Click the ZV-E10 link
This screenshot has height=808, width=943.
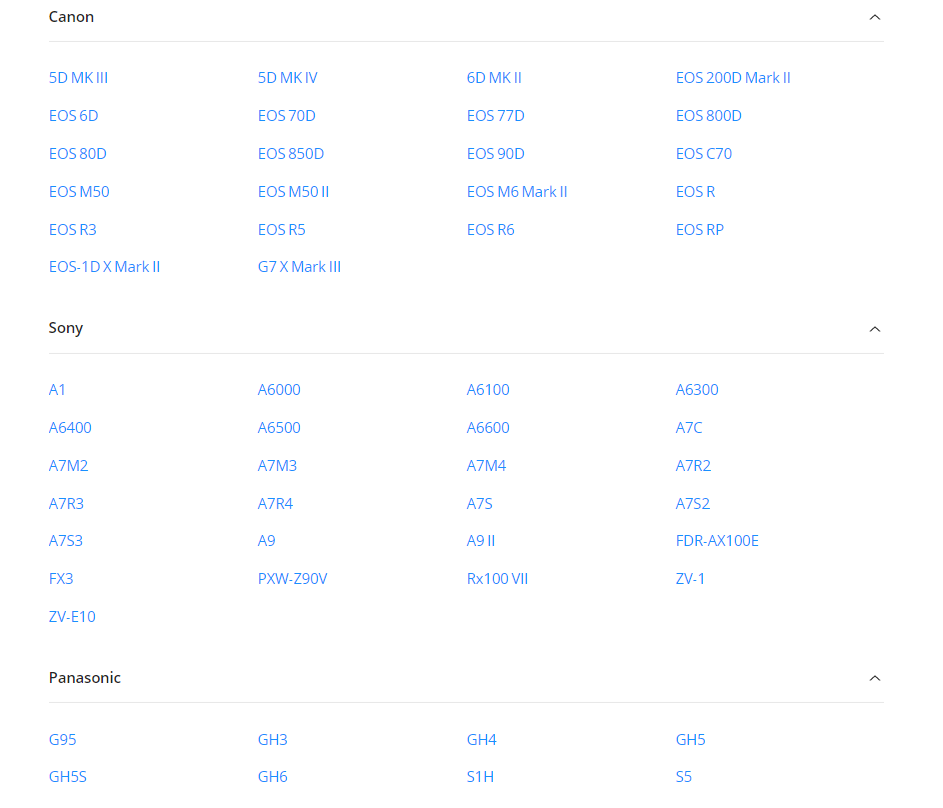(72, 617)
